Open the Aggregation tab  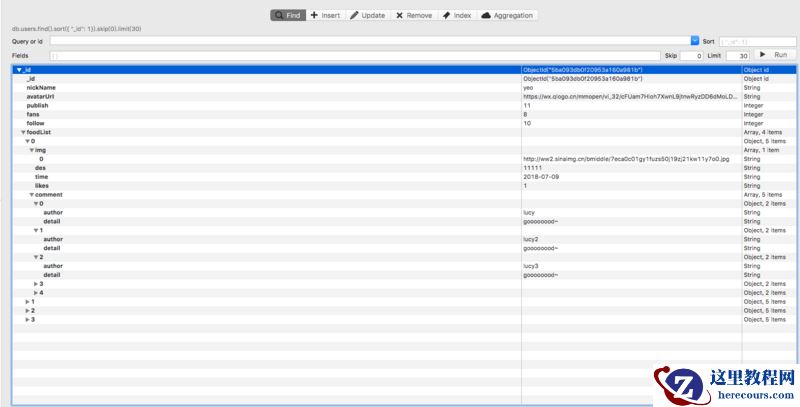click(507, 15)
